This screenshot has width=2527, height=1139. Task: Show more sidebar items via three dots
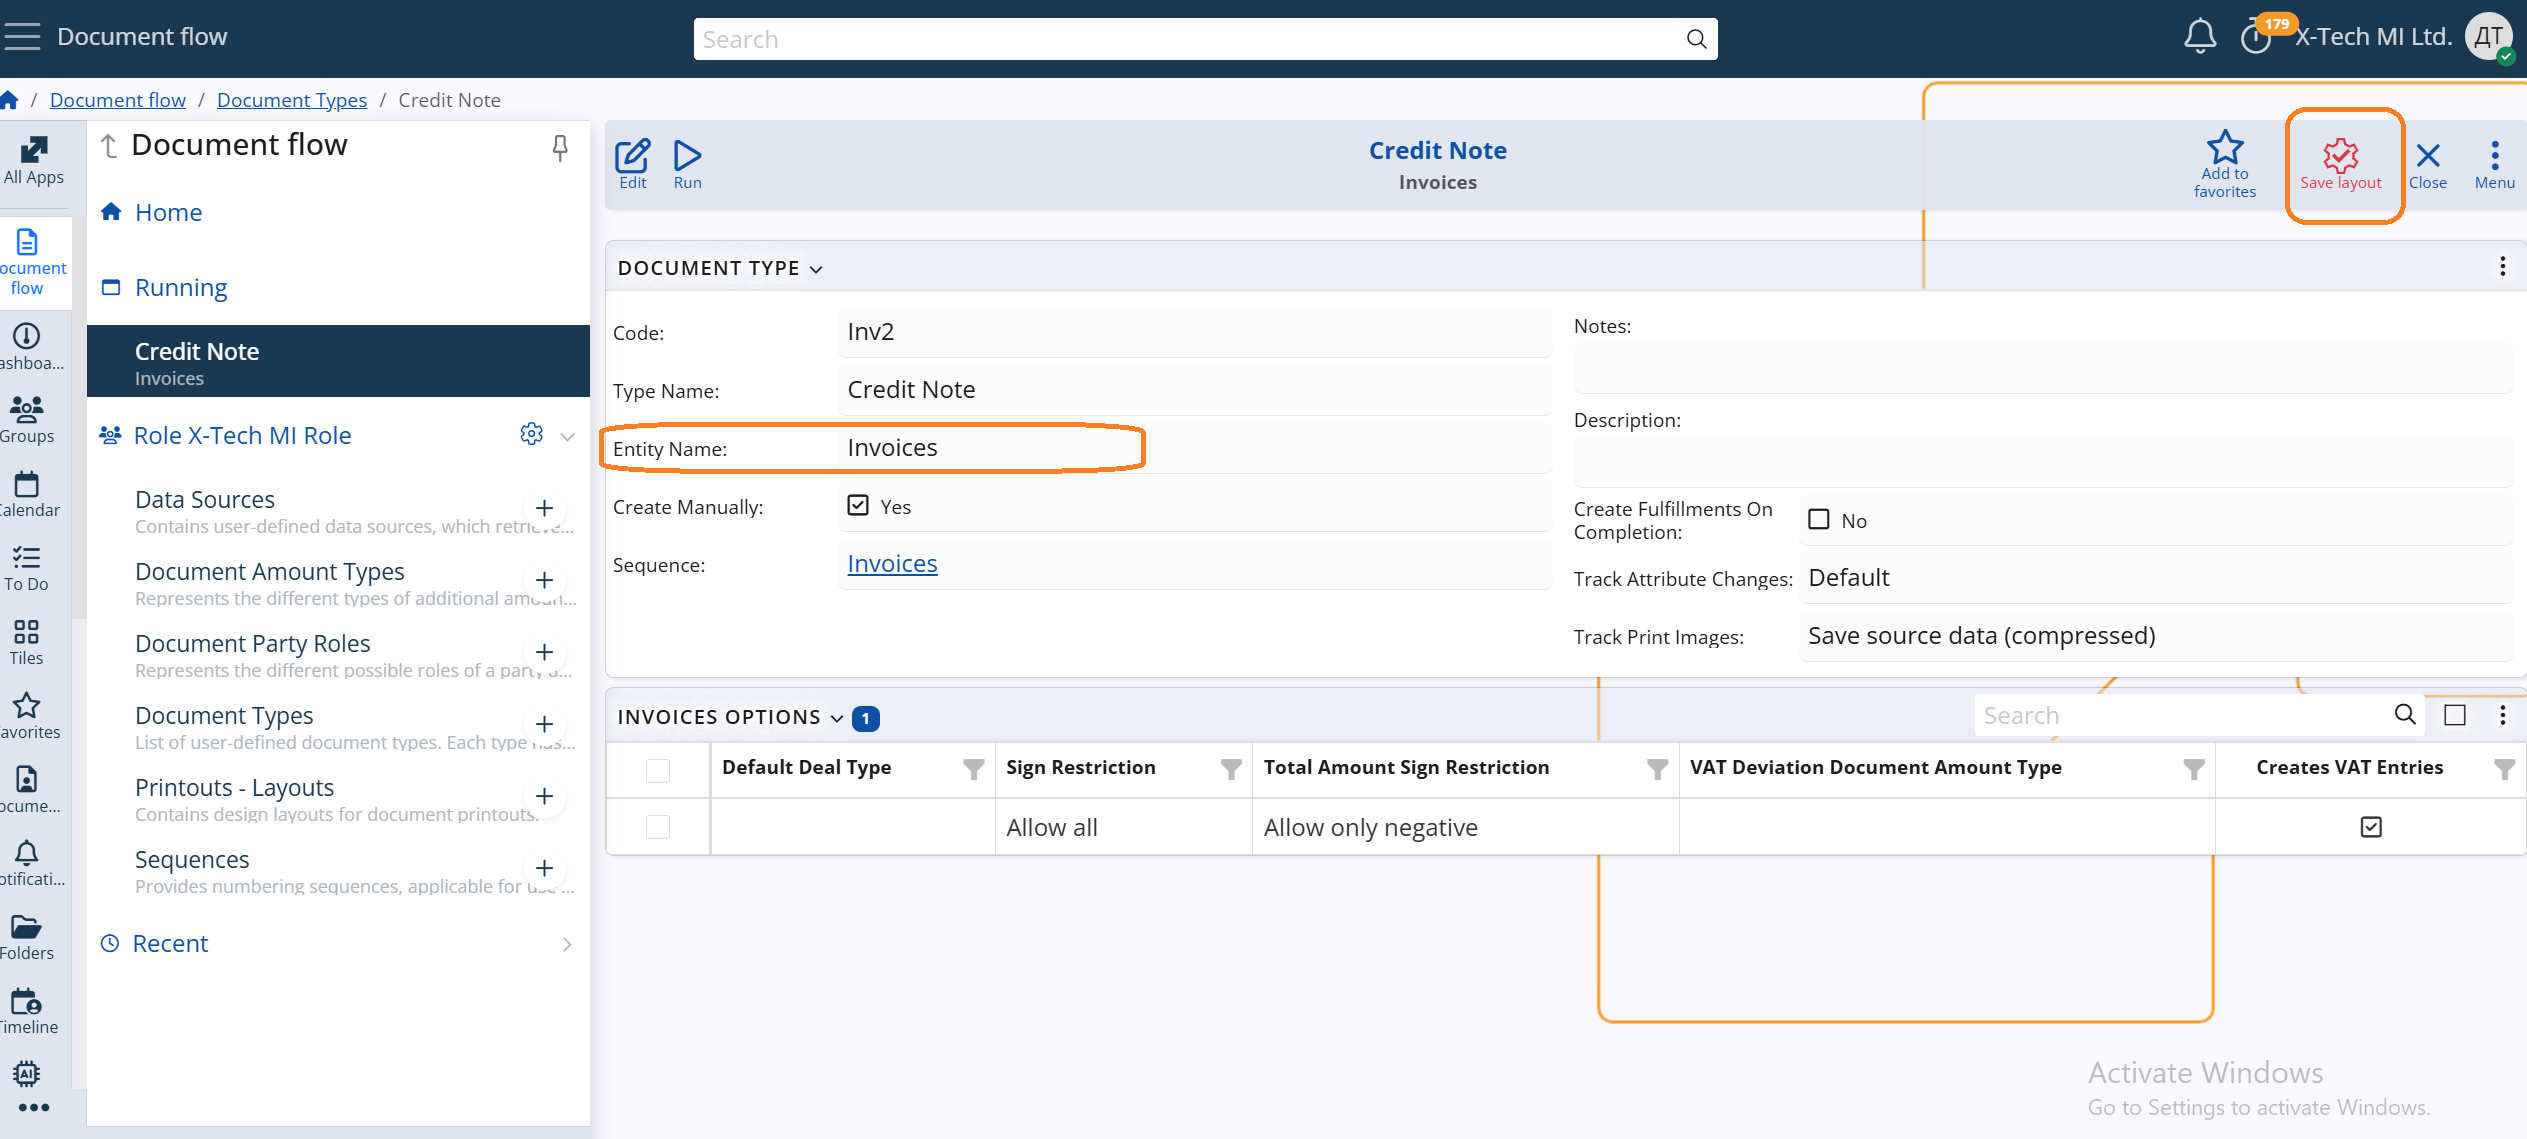click(x=33, y=1107)
